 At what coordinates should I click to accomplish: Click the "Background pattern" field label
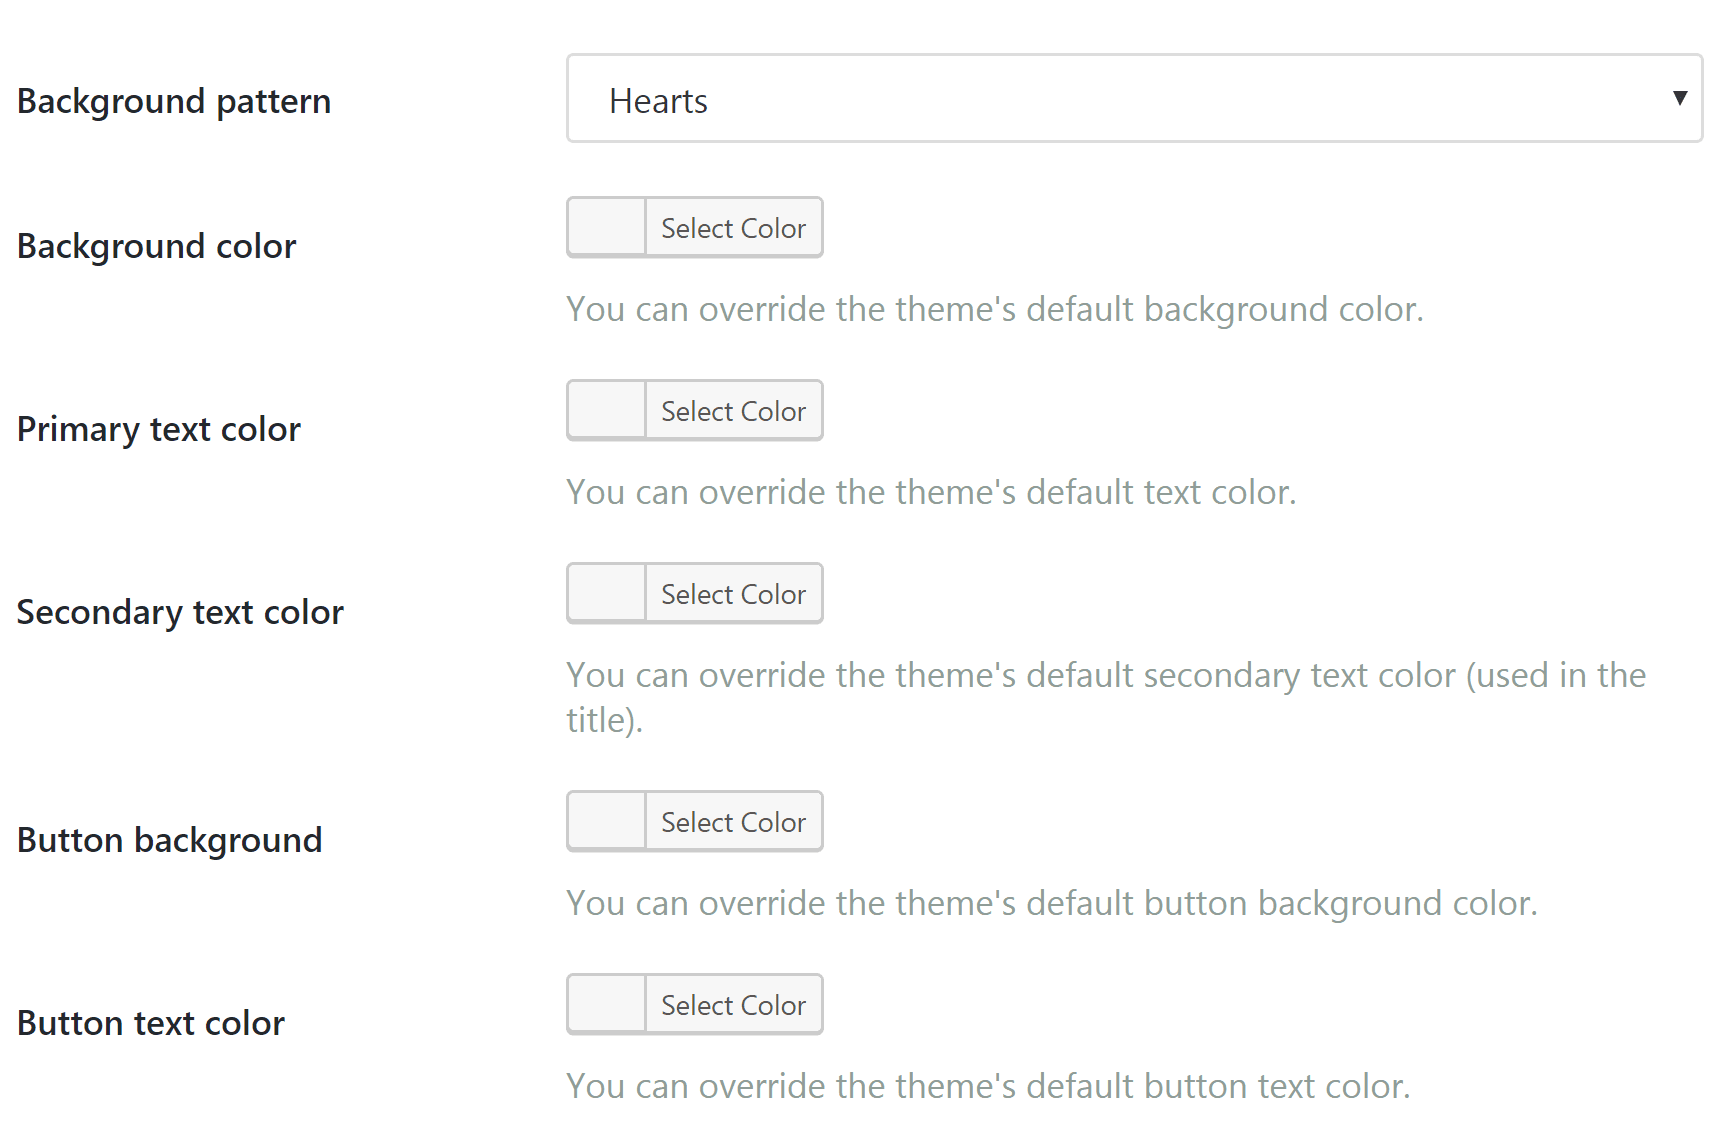(x=174, y=101)
